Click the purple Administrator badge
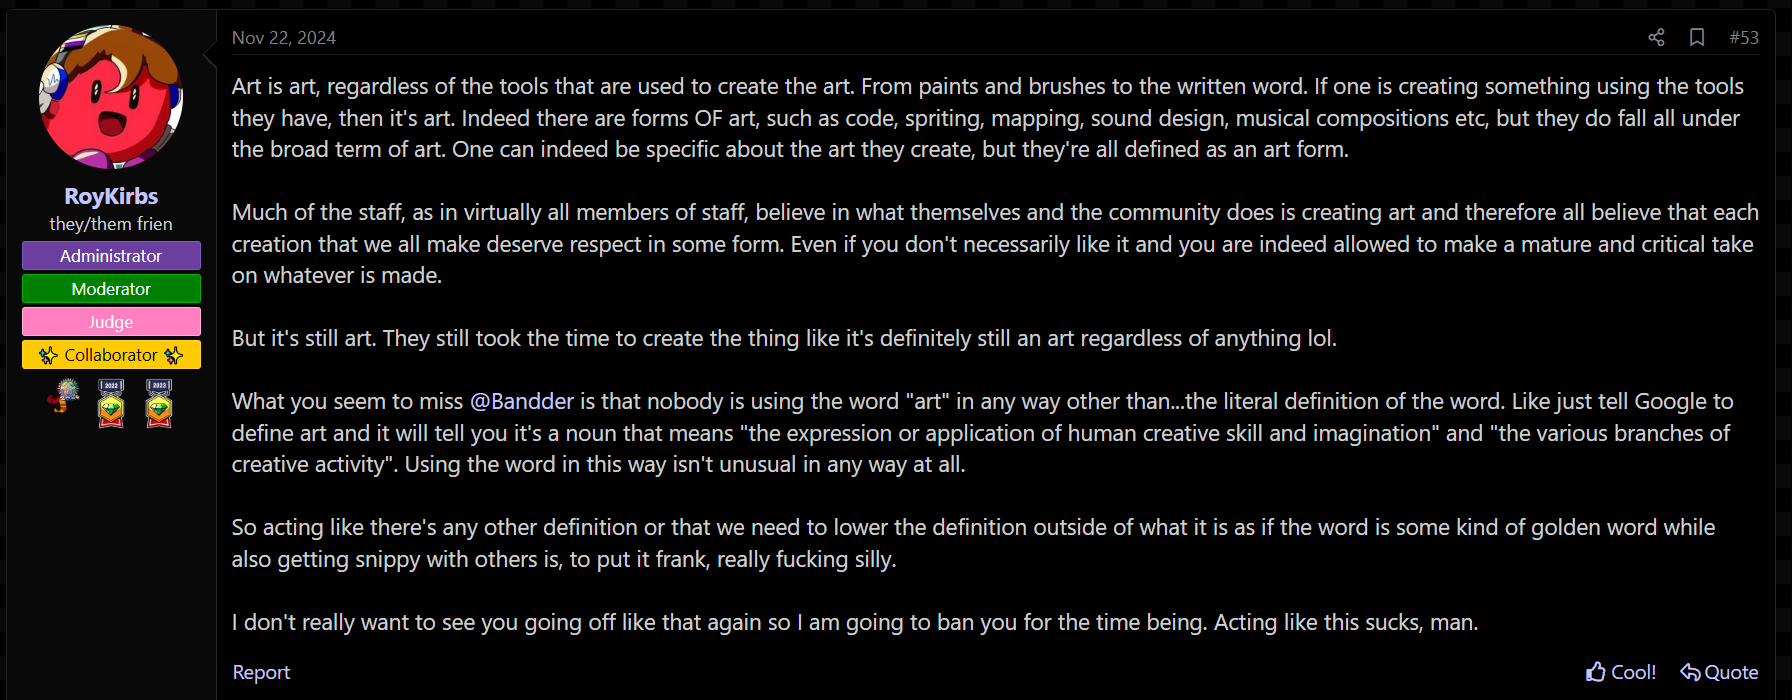Viewport: 1792px width, 700px height. click(111, 256)
